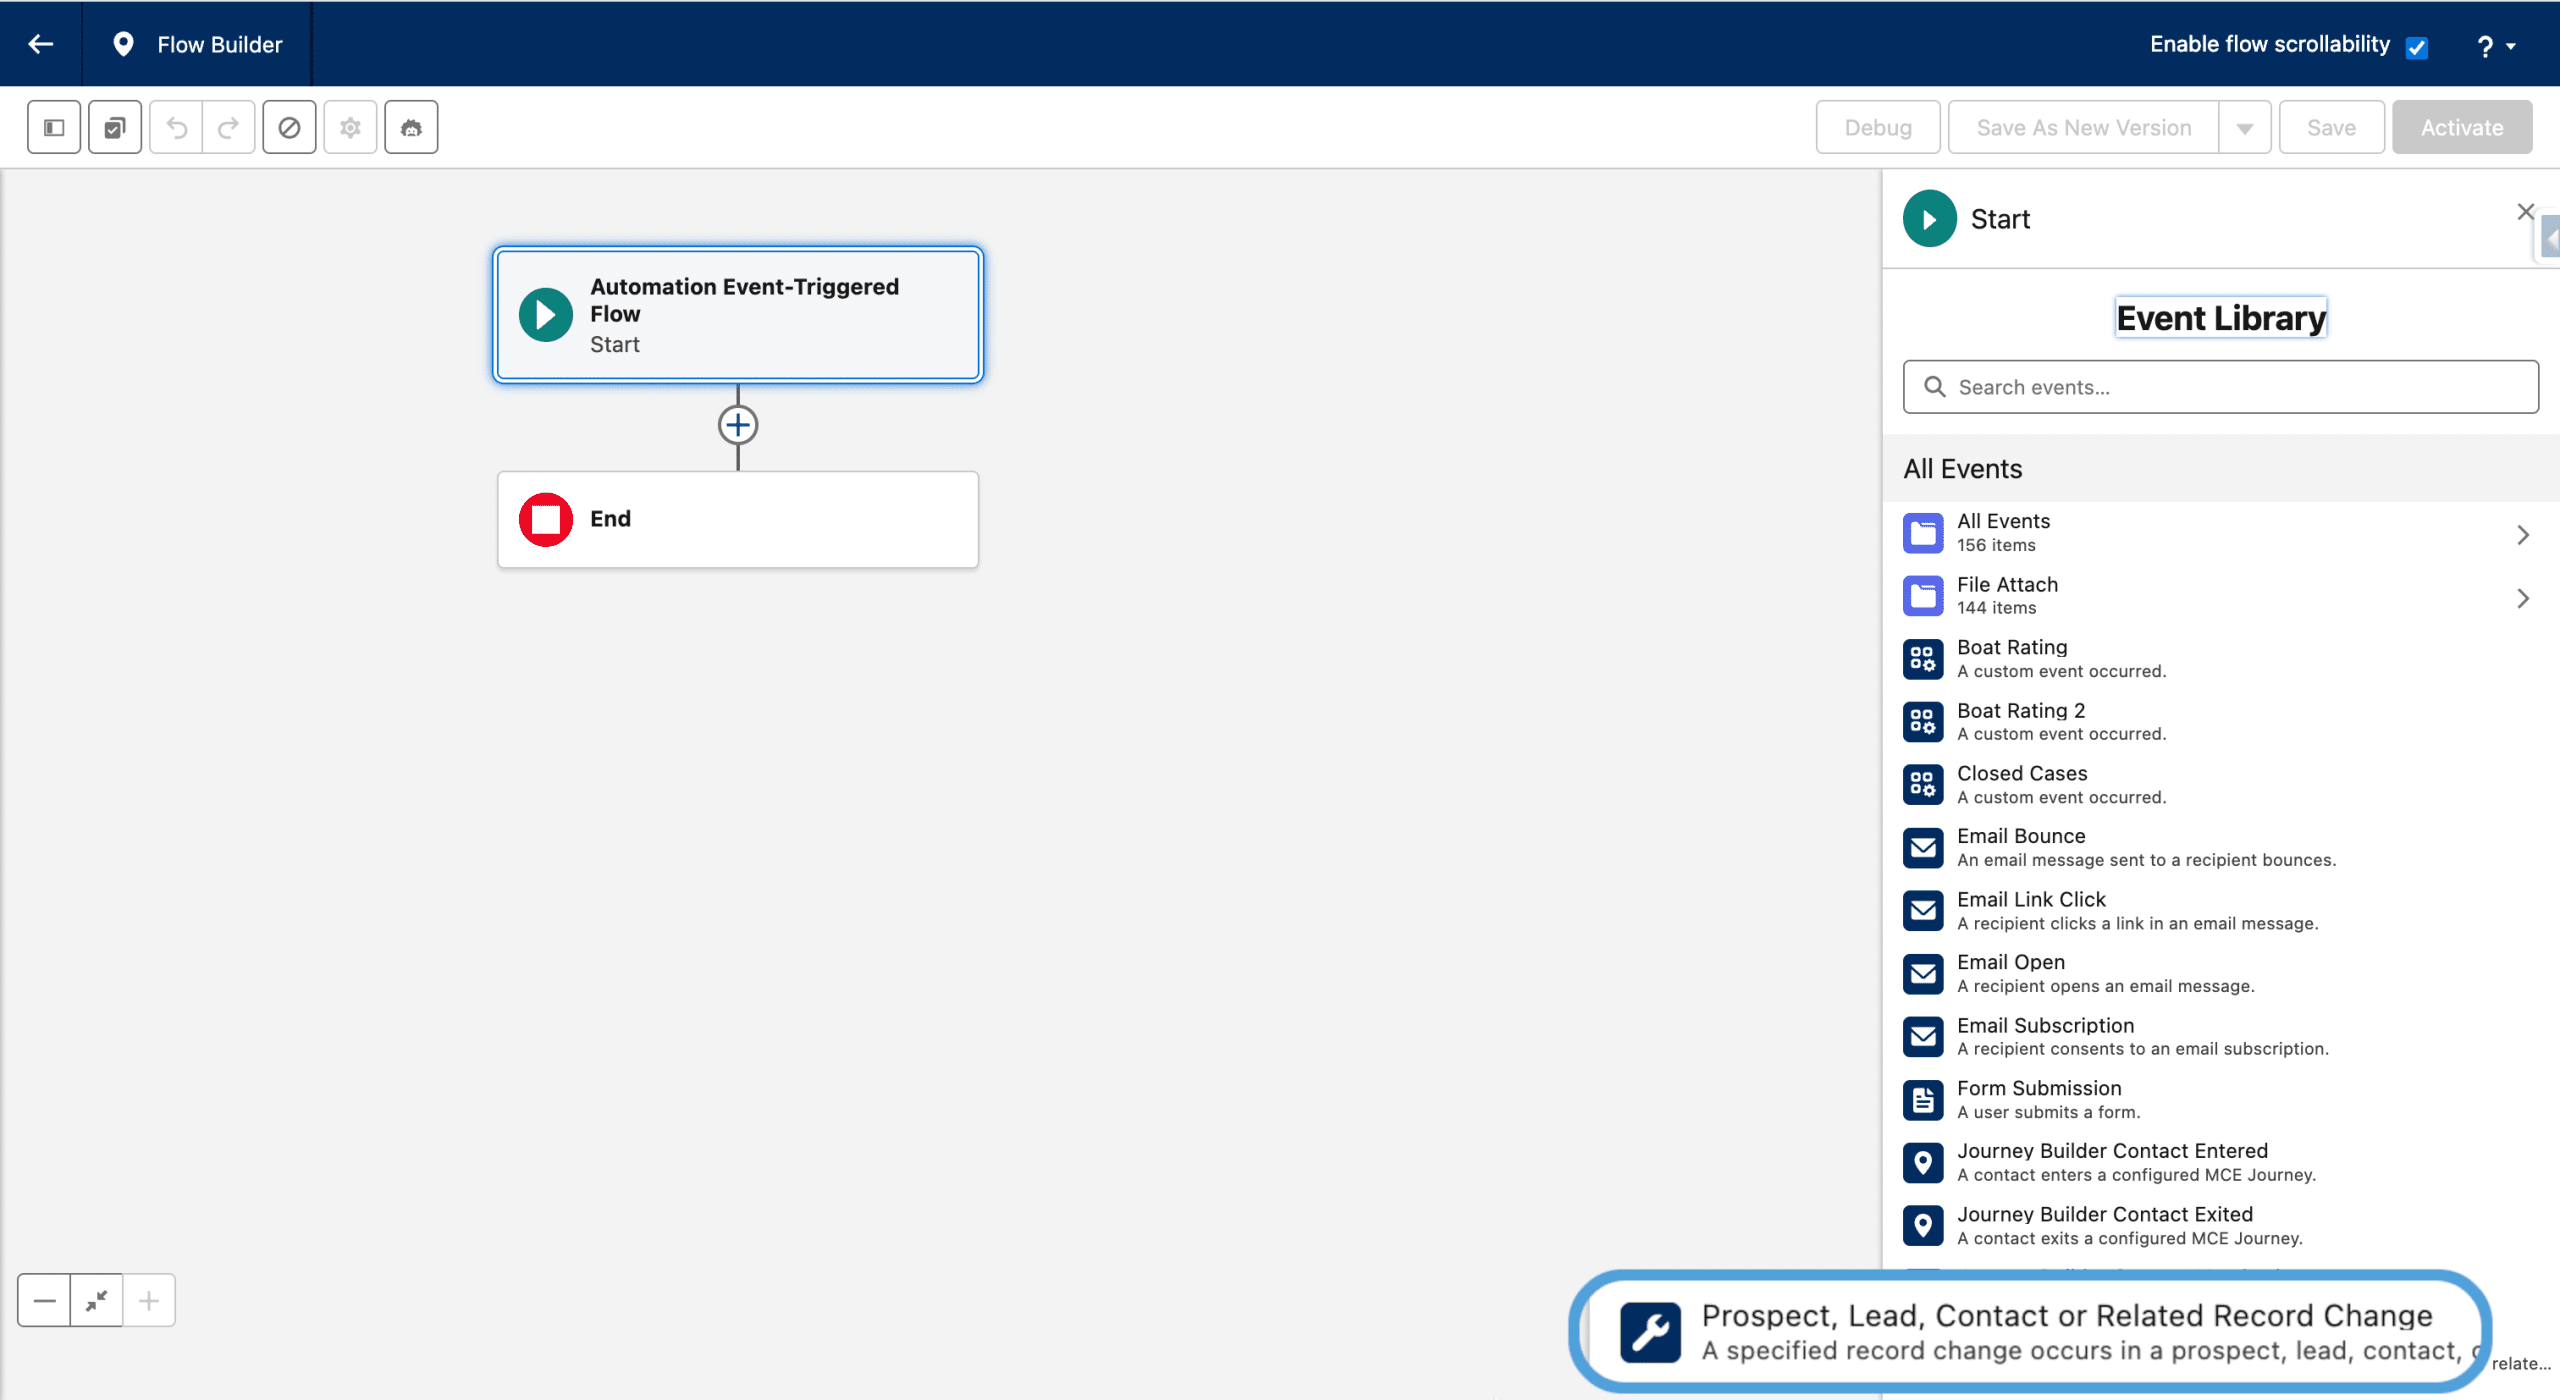Open Save As New Version dropdown arrow
The image size is (2560, 1400).
coord(2245,128)
